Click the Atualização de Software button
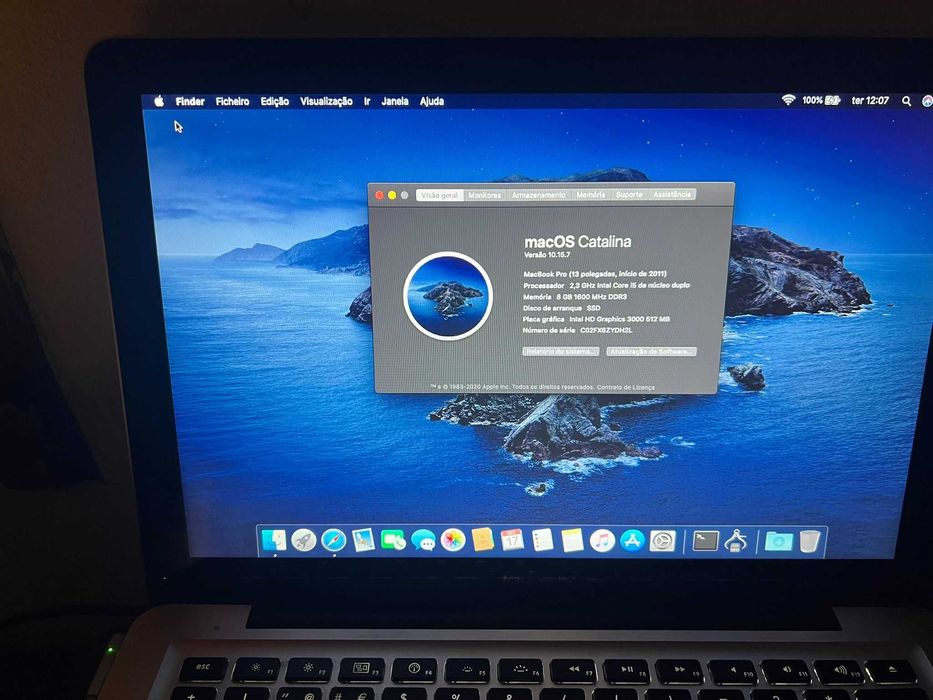This screenshot has height=700, width=933. click(652, 351)
